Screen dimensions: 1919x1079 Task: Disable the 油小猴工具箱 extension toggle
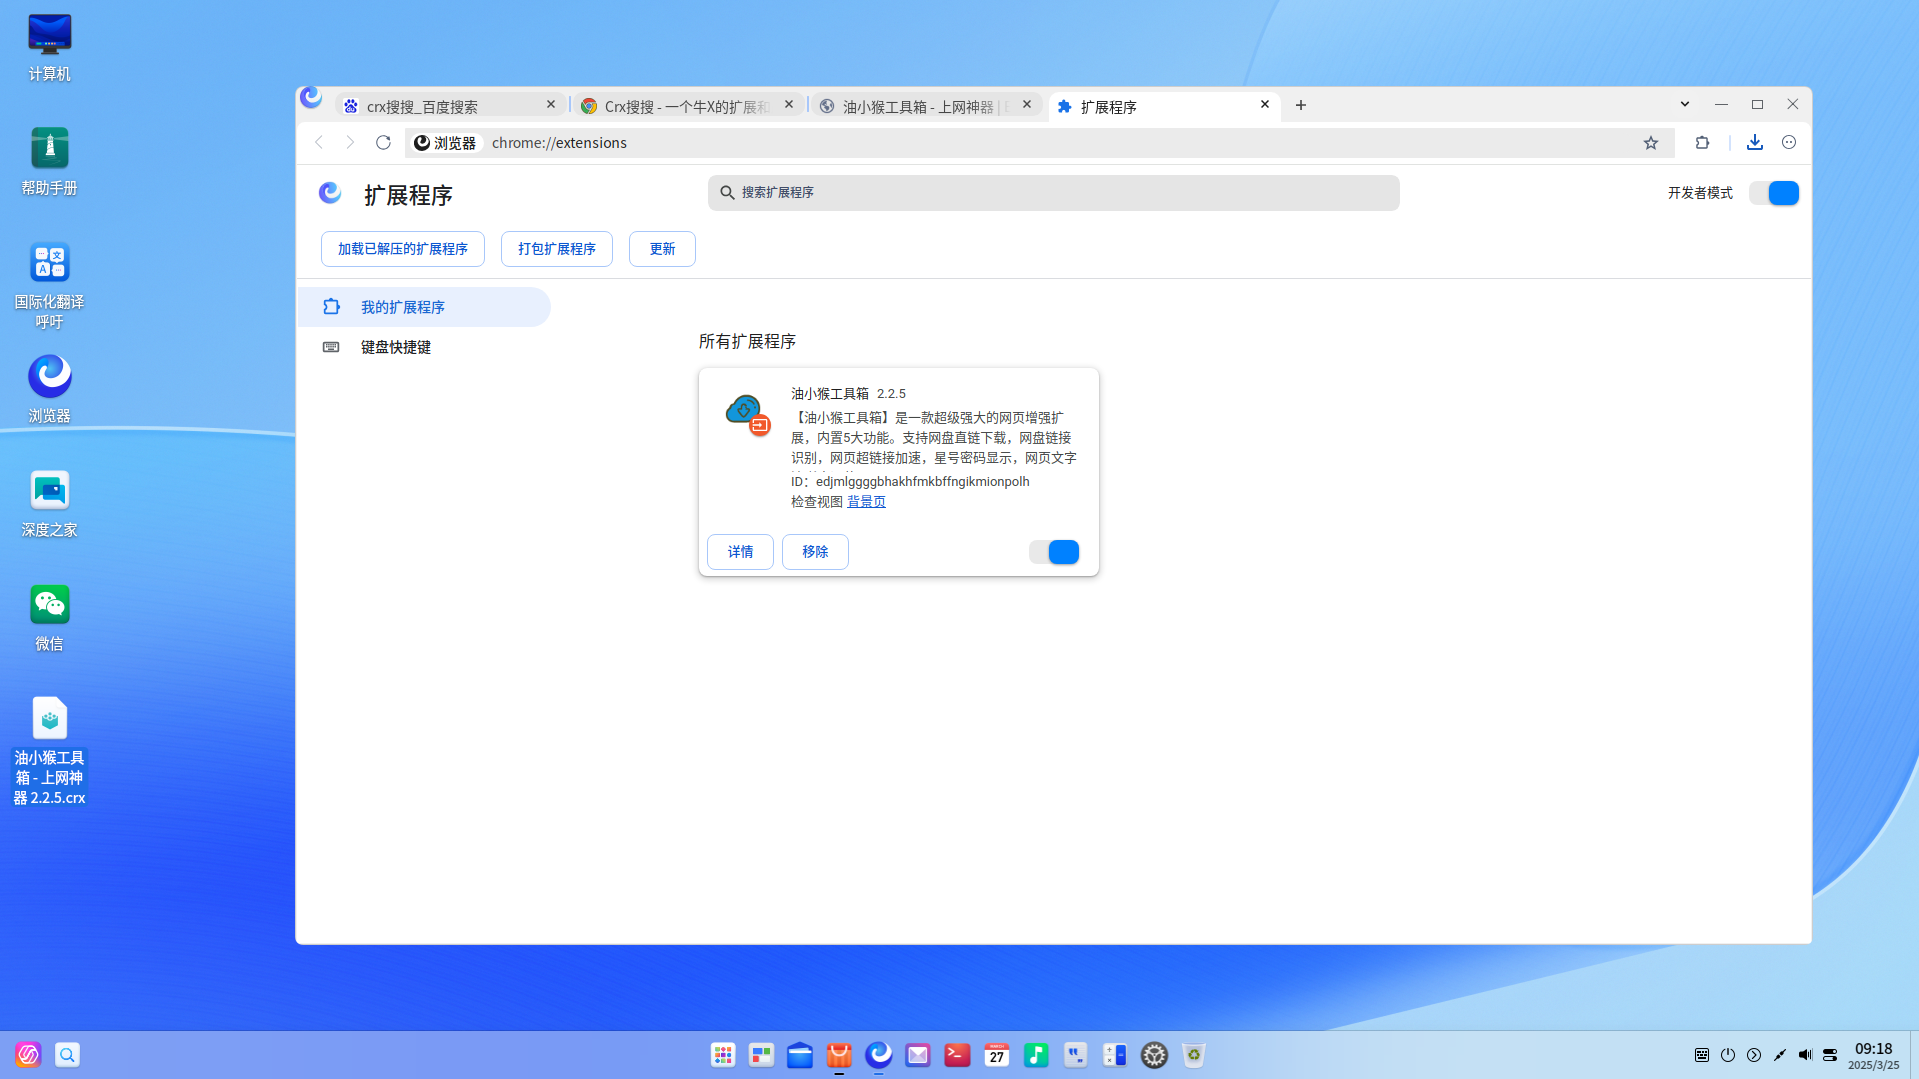(1054, 552)
